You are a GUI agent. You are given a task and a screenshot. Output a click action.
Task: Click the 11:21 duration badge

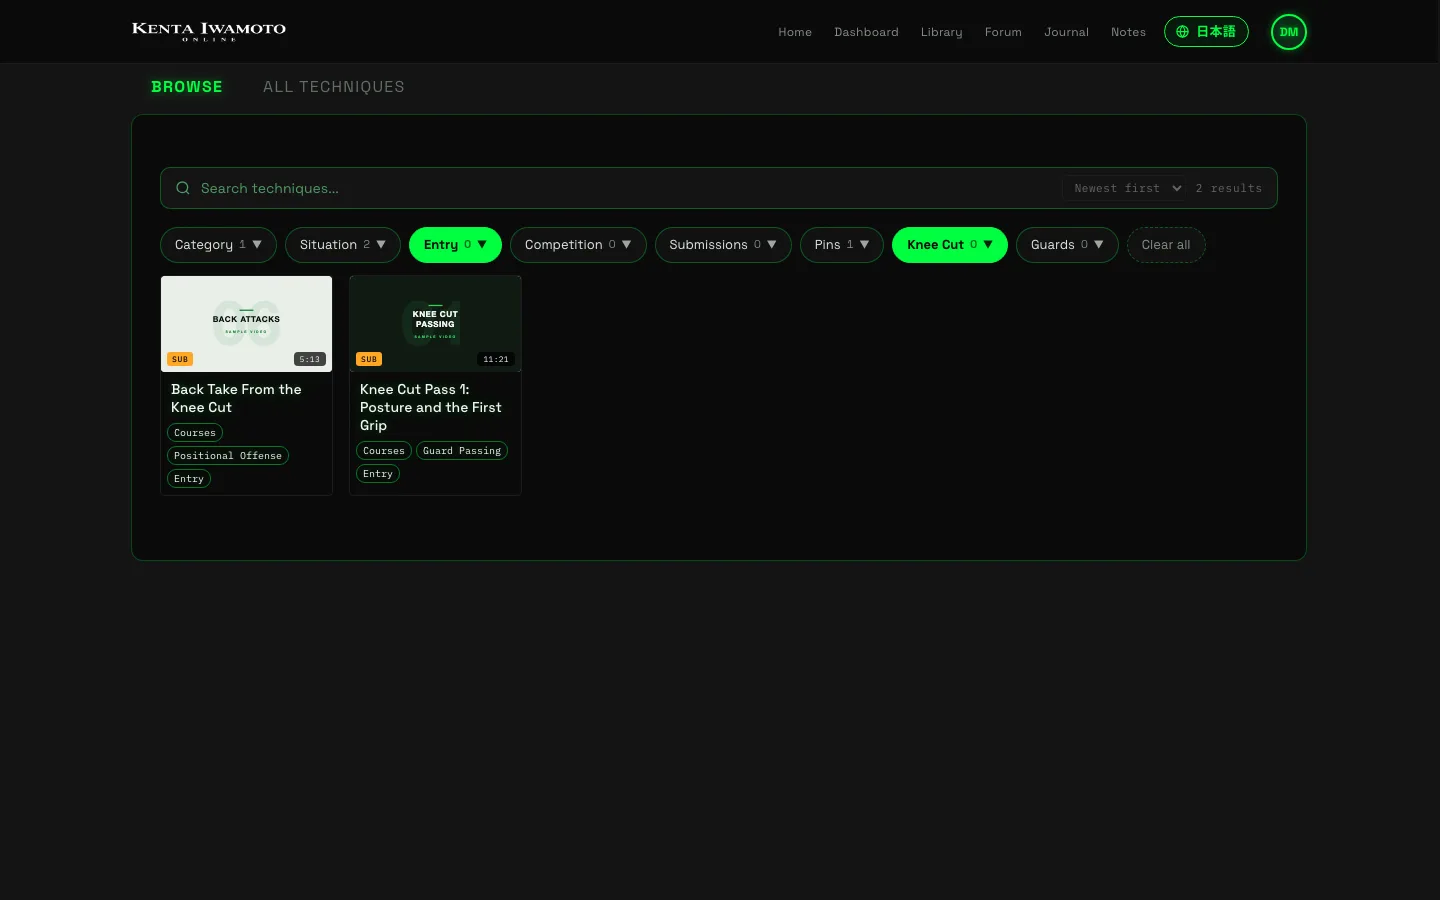[x=496, y=359]
